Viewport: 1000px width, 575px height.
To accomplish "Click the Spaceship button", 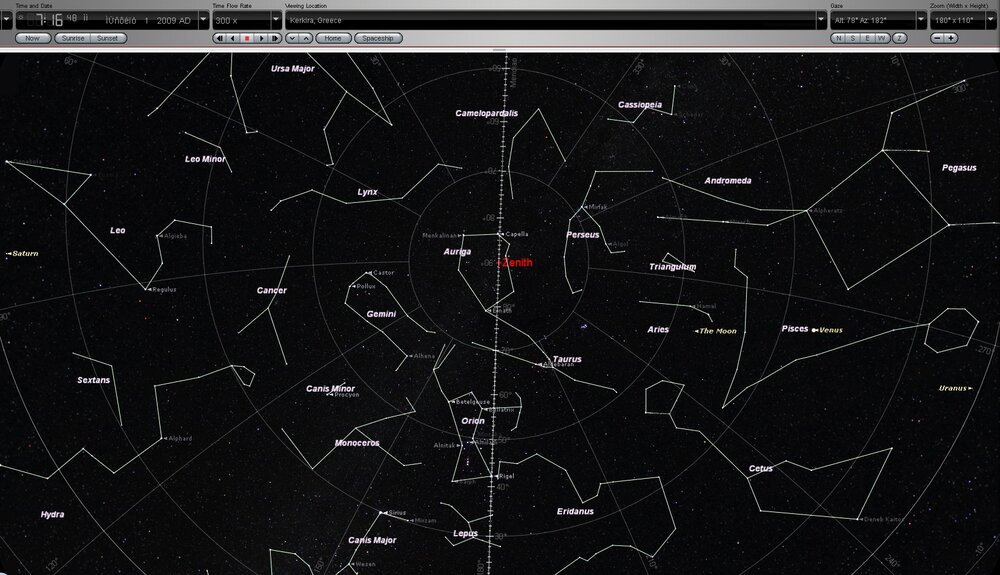I will [x=379, y=38].
